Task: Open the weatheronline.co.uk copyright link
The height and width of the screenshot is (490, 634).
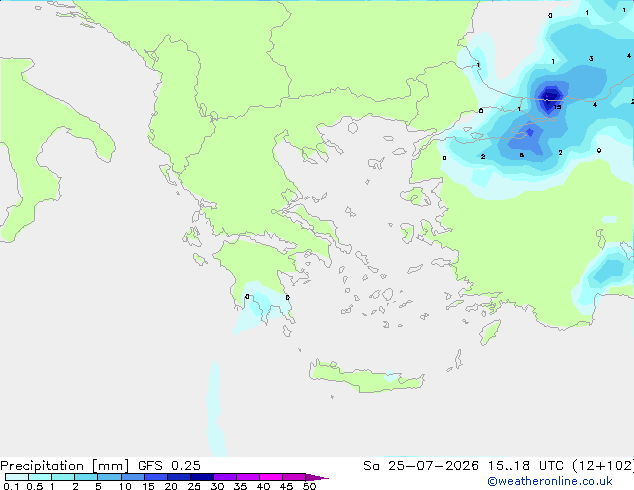Action: click(x=550, y=481)
